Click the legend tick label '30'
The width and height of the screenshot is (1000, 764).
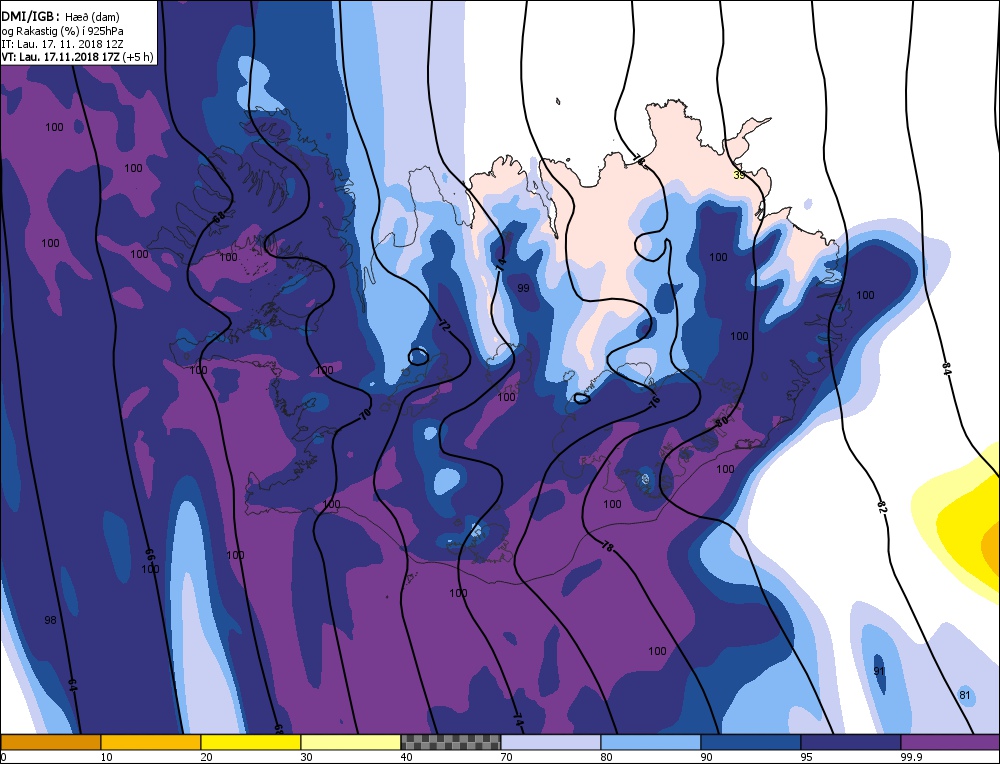tap(307, 757)
